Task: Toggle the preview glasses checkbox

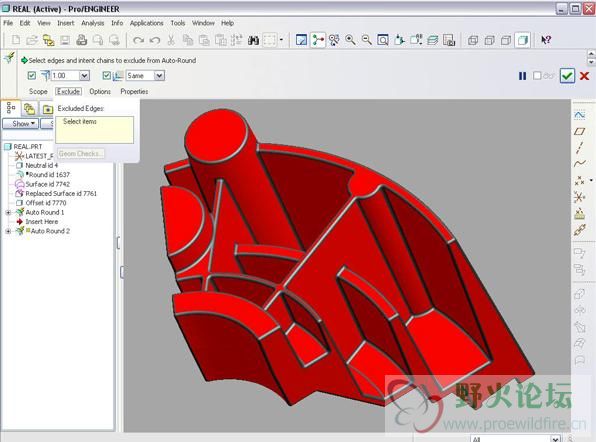Action: click(537, 76)
